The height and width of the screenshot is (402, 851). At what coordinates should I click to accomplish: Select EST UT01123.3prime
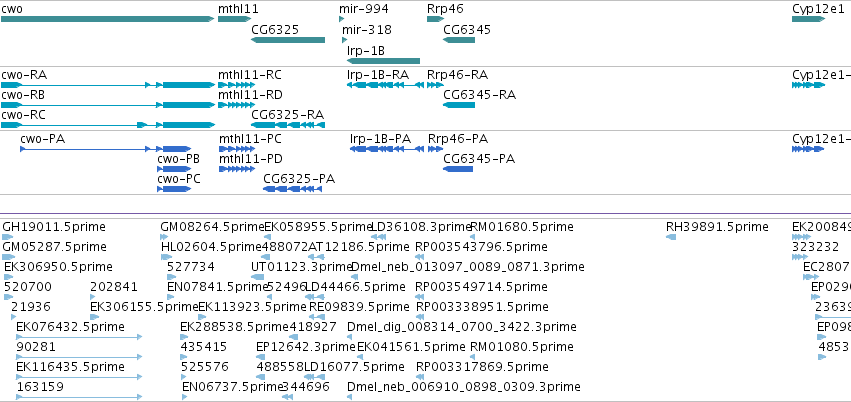(302, 267)
